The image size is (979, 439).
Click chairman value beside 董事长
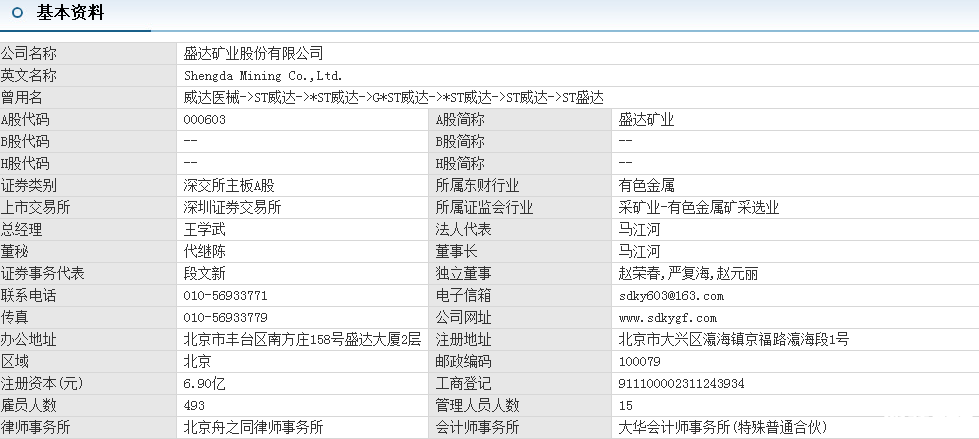(639, 252)
